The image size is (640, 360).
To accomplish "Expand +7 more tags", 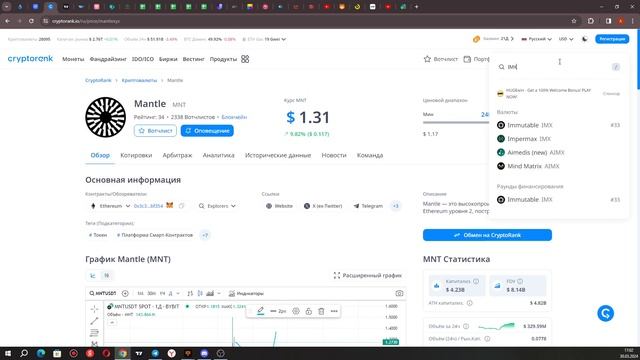I will (205, 235).
